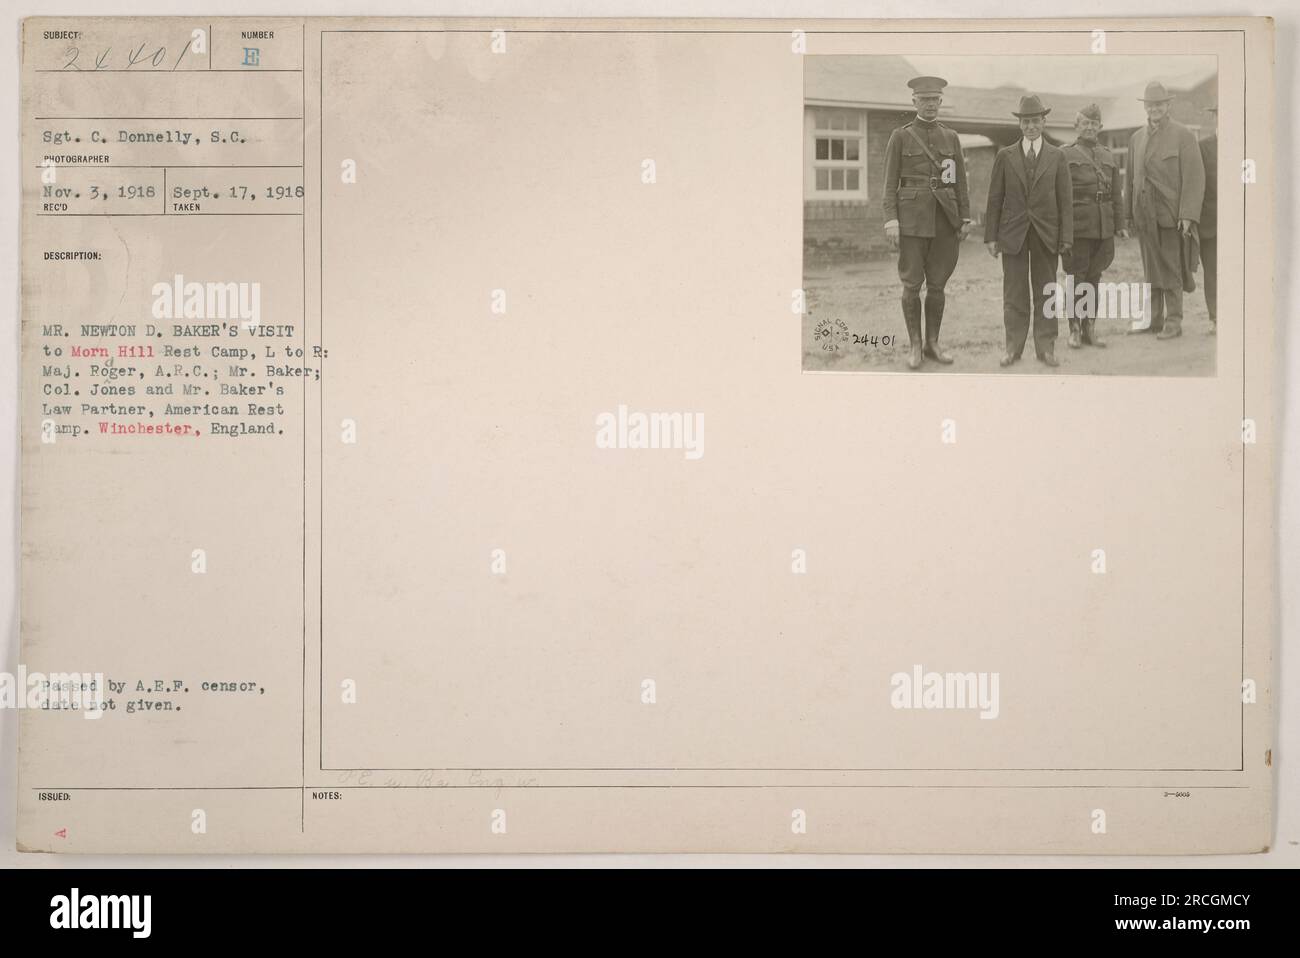This screenshot has height=958, width=1300.
Task: Click the line MR. NEWTON D. BAKER'S VISIT
Action: pos(168,331)
